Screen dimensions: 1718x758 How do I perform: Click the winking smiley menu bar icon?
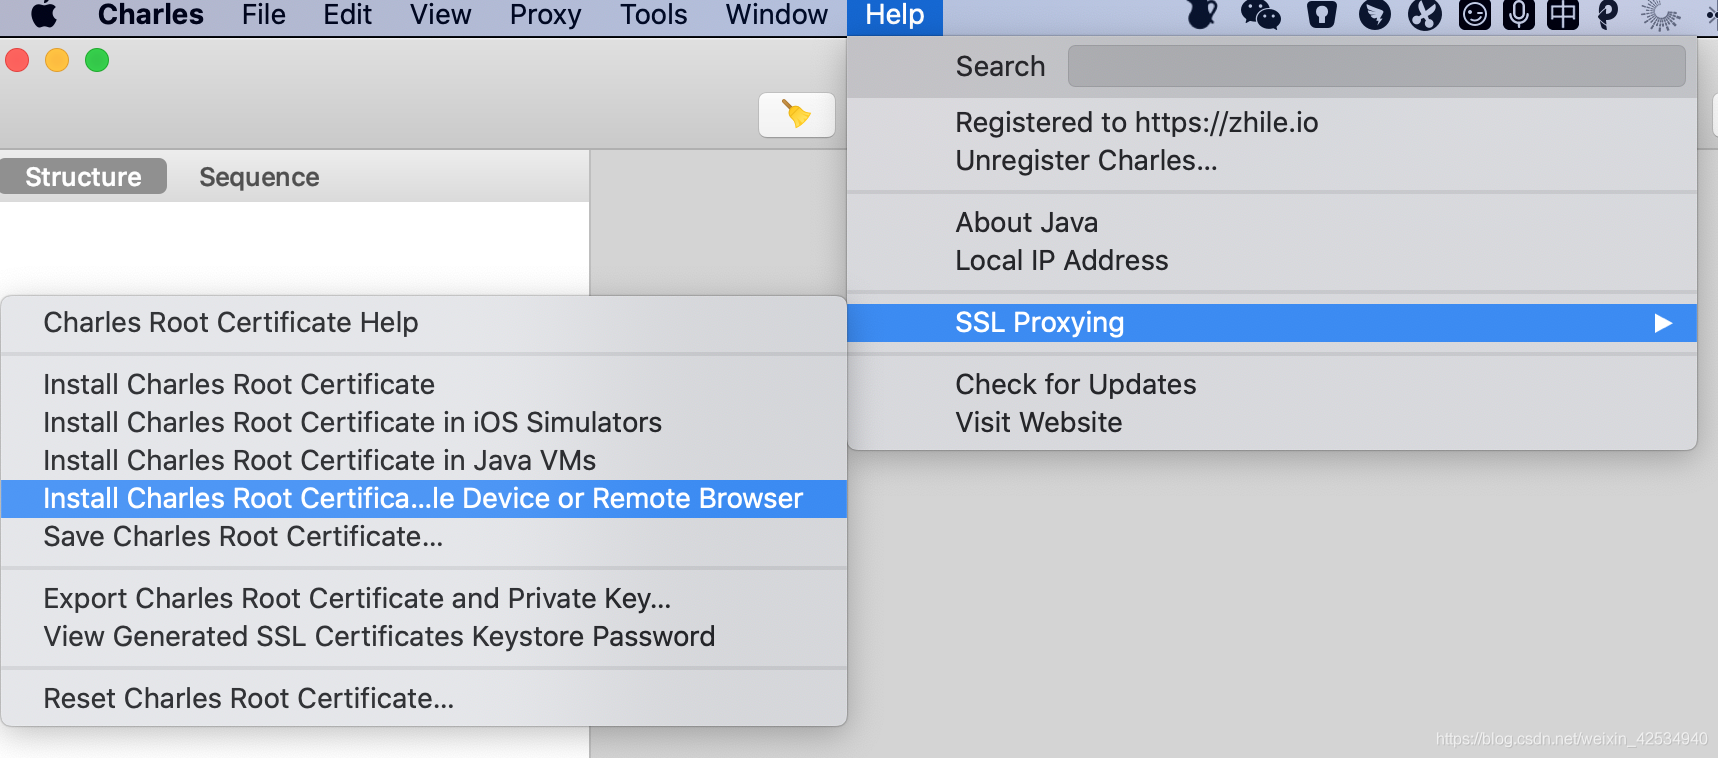point(1474,14)
